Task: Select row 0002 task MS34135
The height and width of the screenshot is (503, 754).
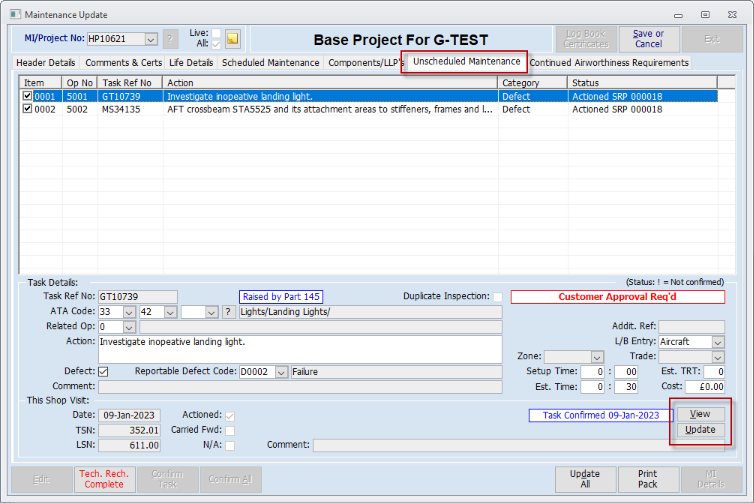Action: pyautogui.click(x=126, y=110)
